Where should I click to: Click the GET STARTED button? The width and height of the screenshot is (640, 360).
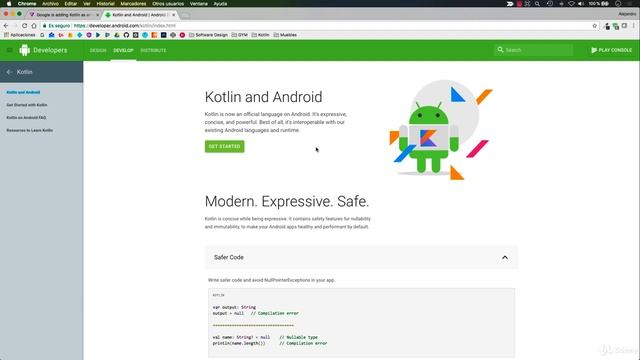[x=224, y=147]
